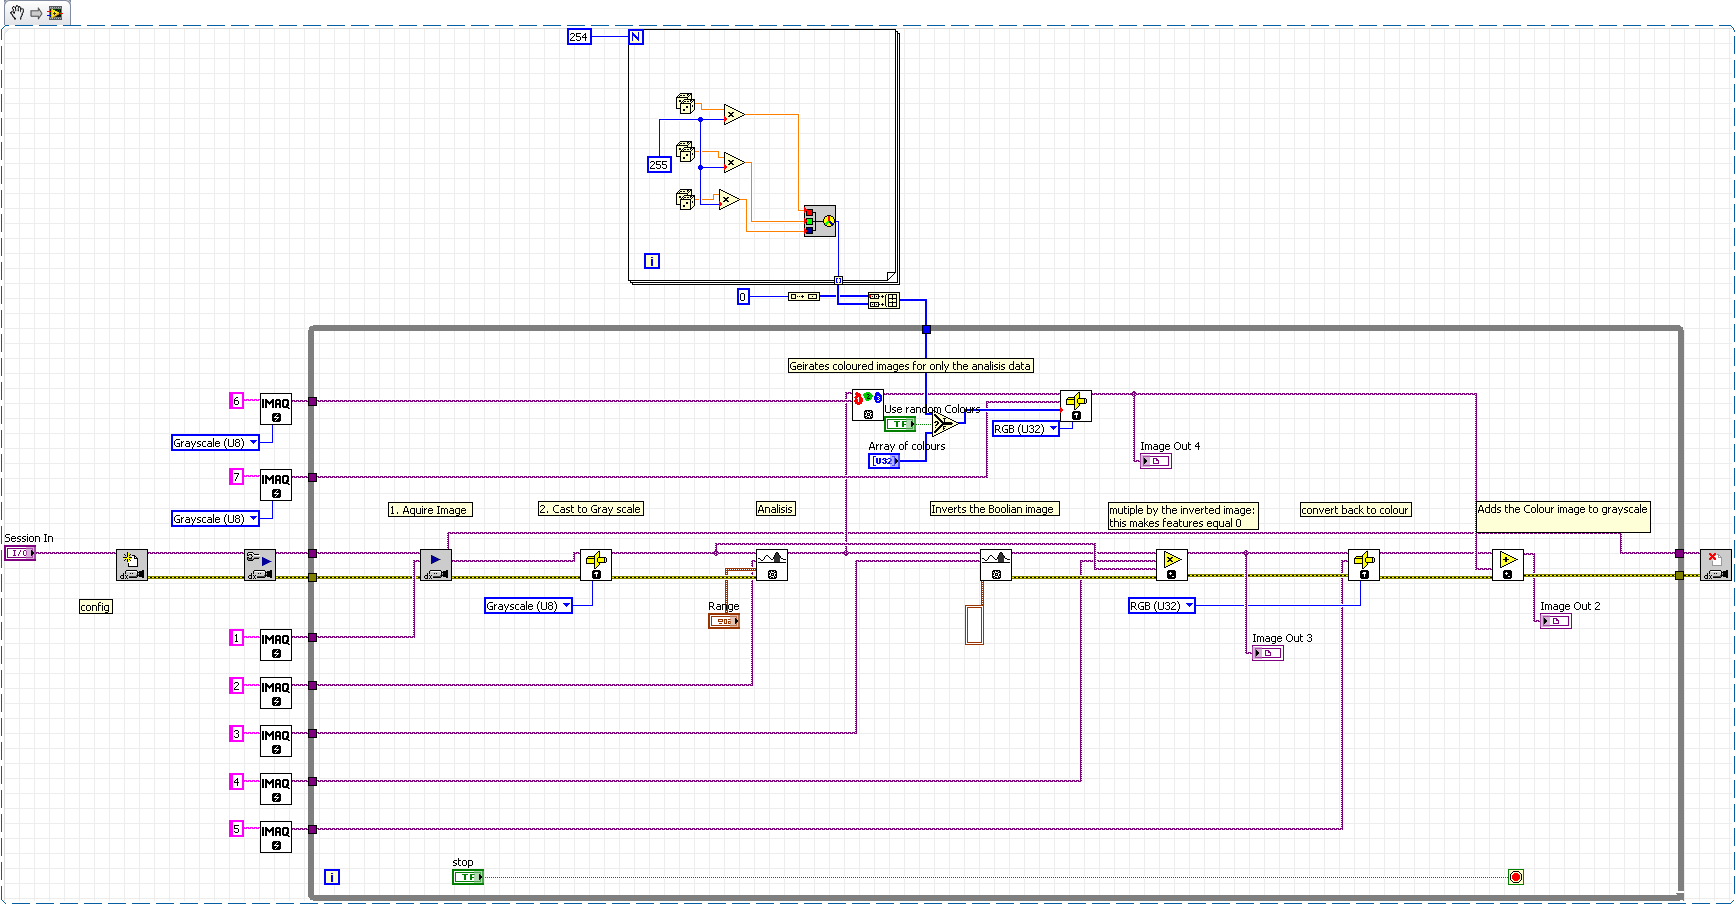Click the Image Out 4 indicator terminal

click(1155, 461)
